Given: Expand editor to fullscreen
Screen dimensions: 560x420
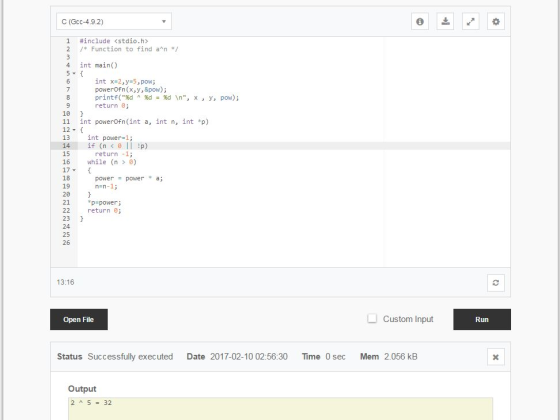Looking at the screenshot, I should click(x=471, y=22).
